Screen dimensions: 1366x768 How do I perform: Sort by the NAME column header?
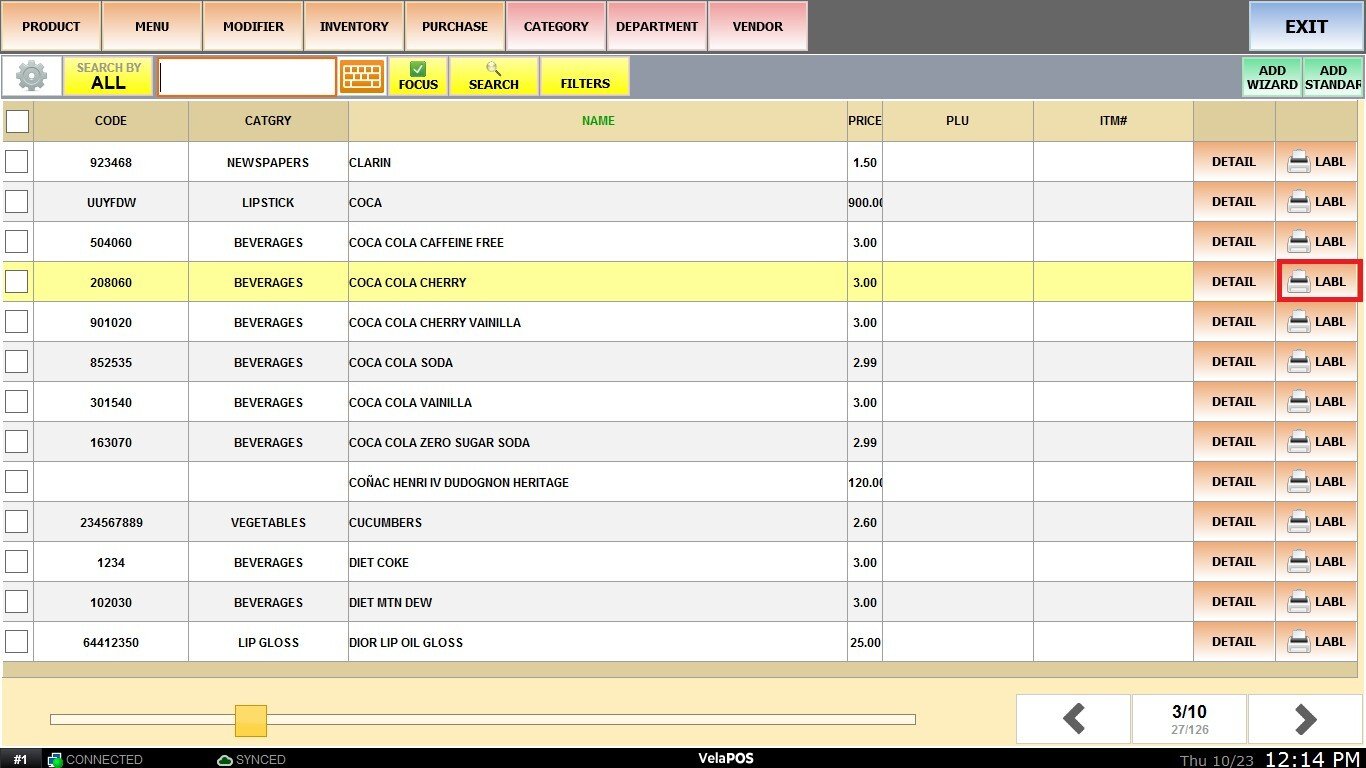(598, 121)
